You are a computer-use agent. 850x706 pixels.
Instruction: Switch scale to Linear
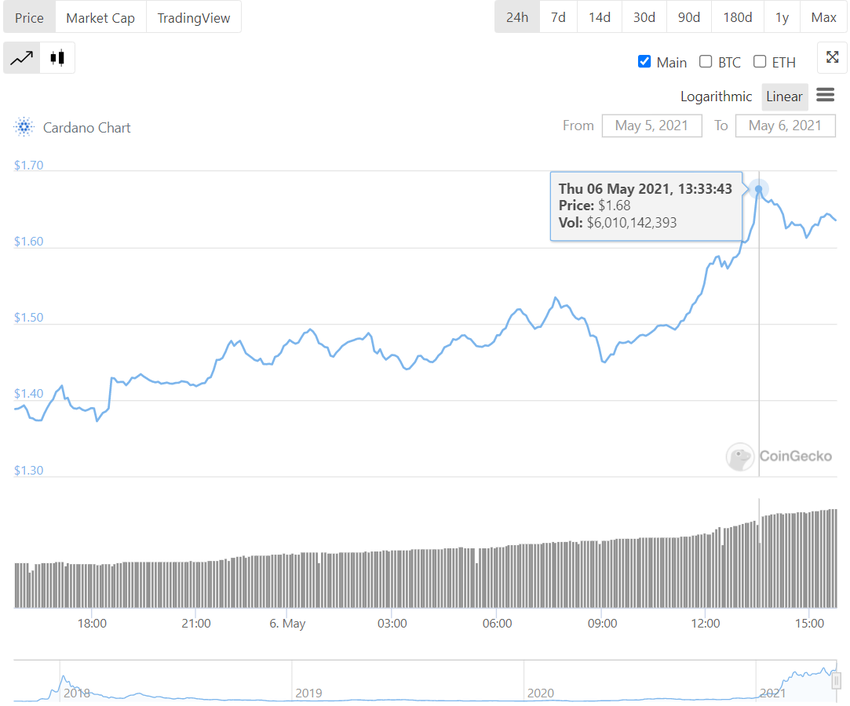pos(784,97)
